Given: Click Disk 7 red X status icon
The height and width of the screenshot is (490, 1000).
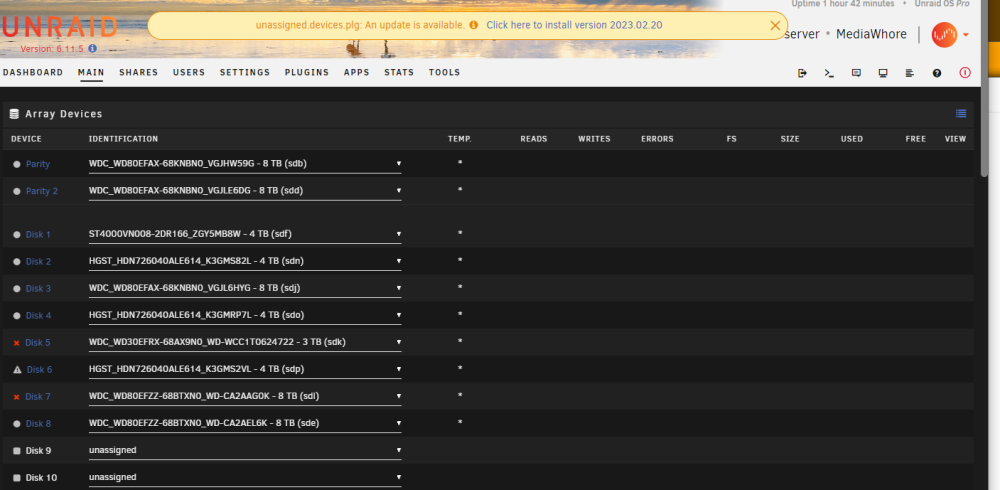Looking at the screenshot, I should click(17, 397).
